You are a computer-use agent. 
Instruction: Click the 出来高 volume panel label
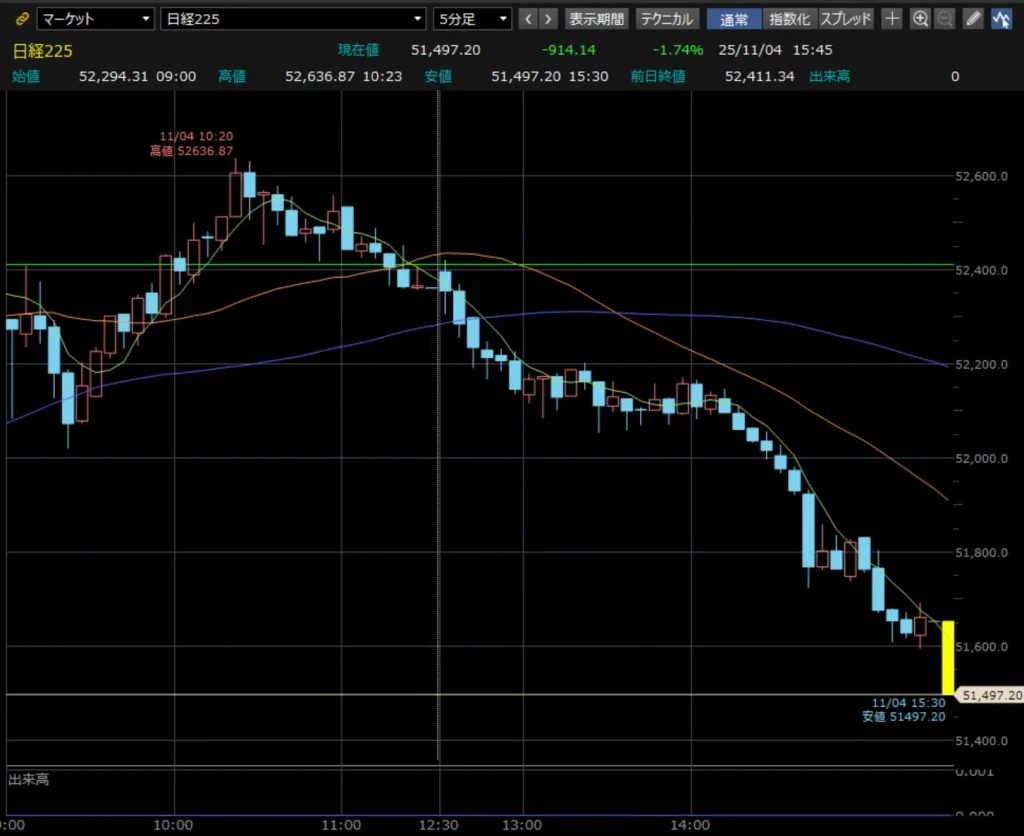point(28,778)
